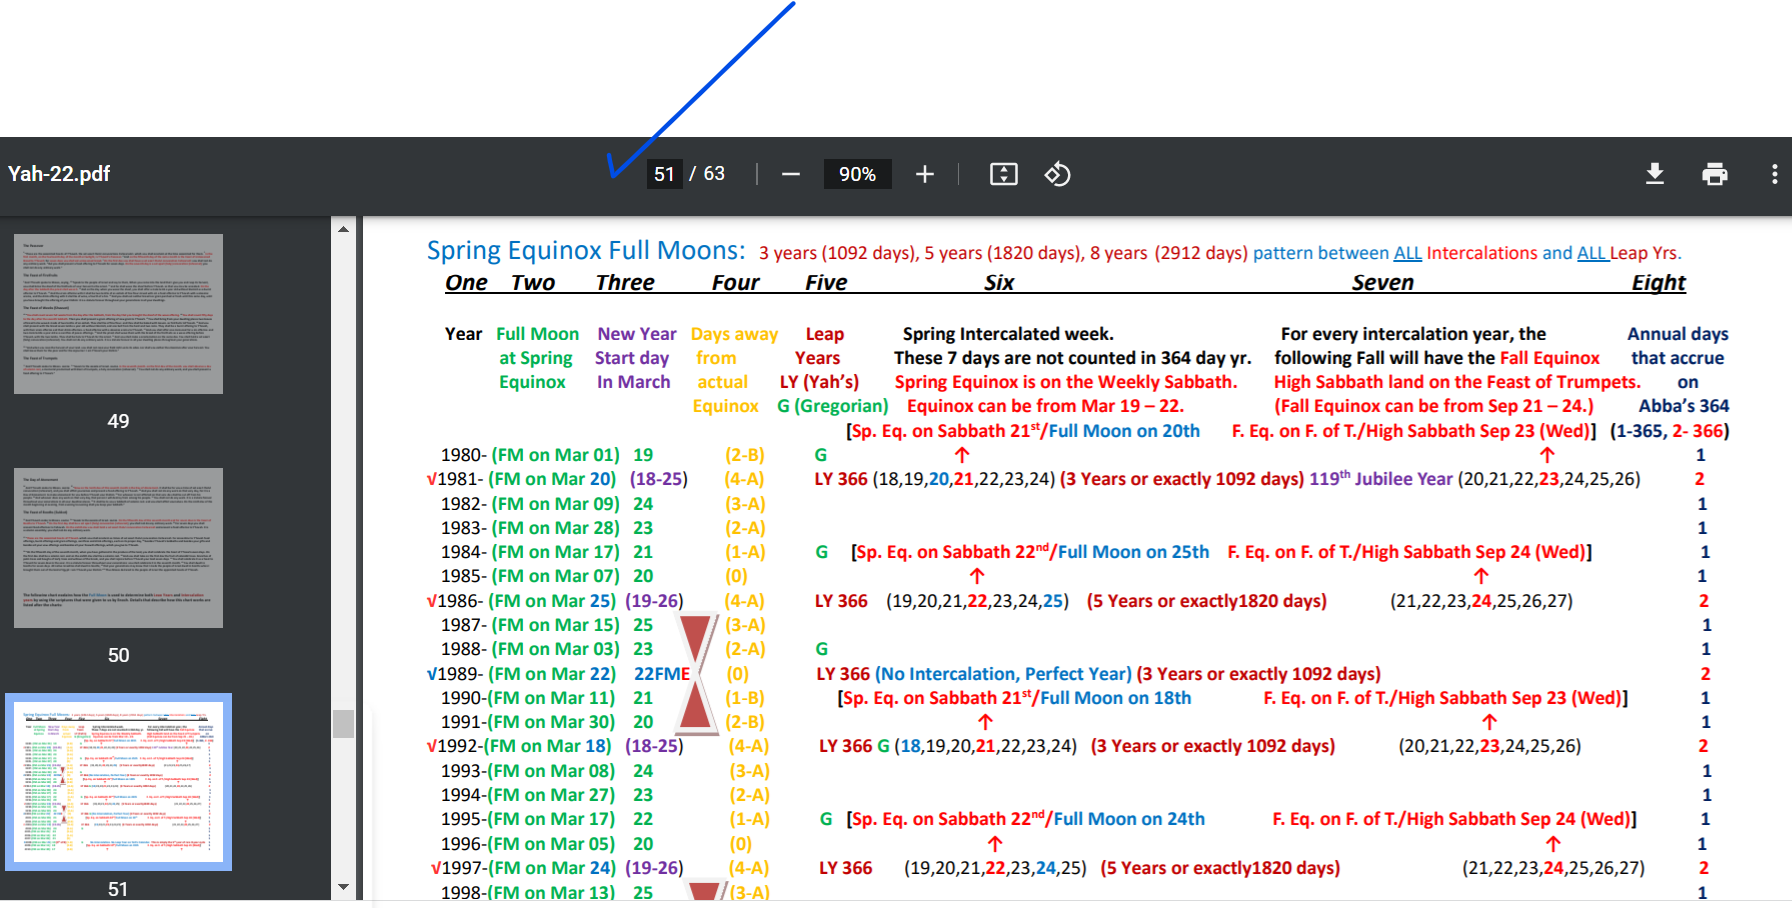Print the PDF document
1792x908 pixels.
[1715, 174]
